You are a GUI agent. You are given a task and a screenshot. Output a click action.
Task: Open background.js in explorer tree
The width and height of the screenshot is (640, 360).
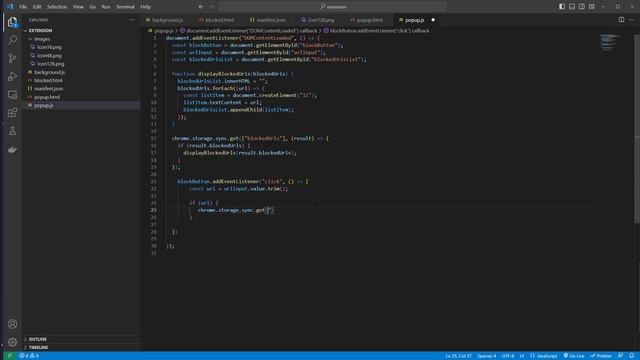tap(49, 72)
